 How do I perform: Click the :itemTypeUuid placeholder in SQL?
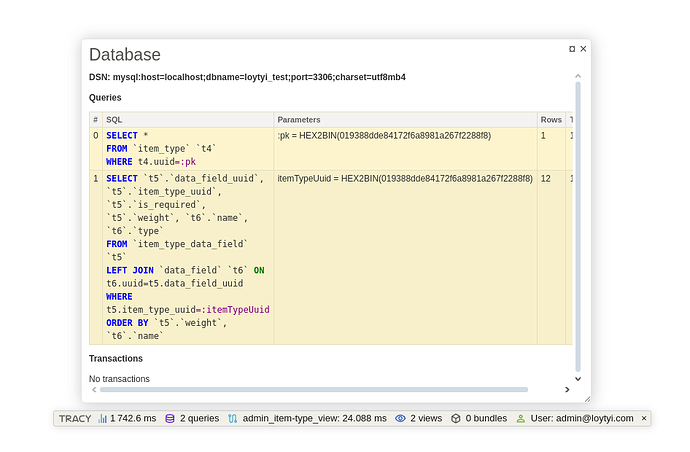coord(235,310)
